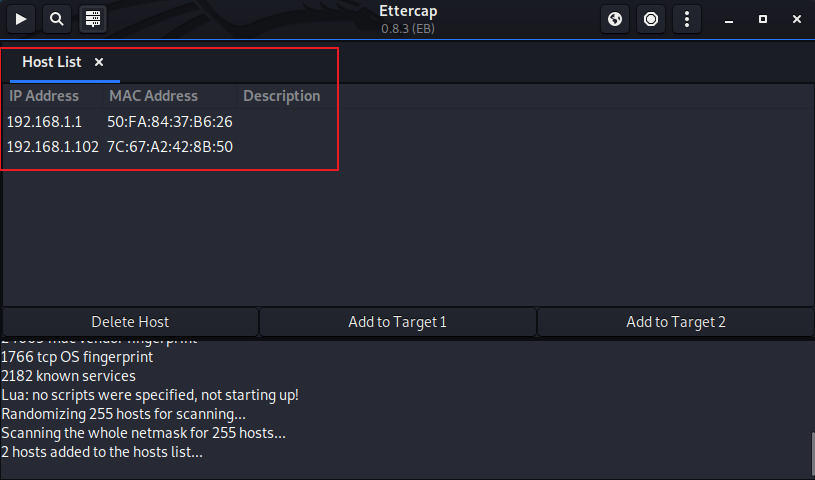Click log line 'Randomizing 255 hosts for scanning...'
The width and height of the screenshot is (815, 480).
coord(124,414)
